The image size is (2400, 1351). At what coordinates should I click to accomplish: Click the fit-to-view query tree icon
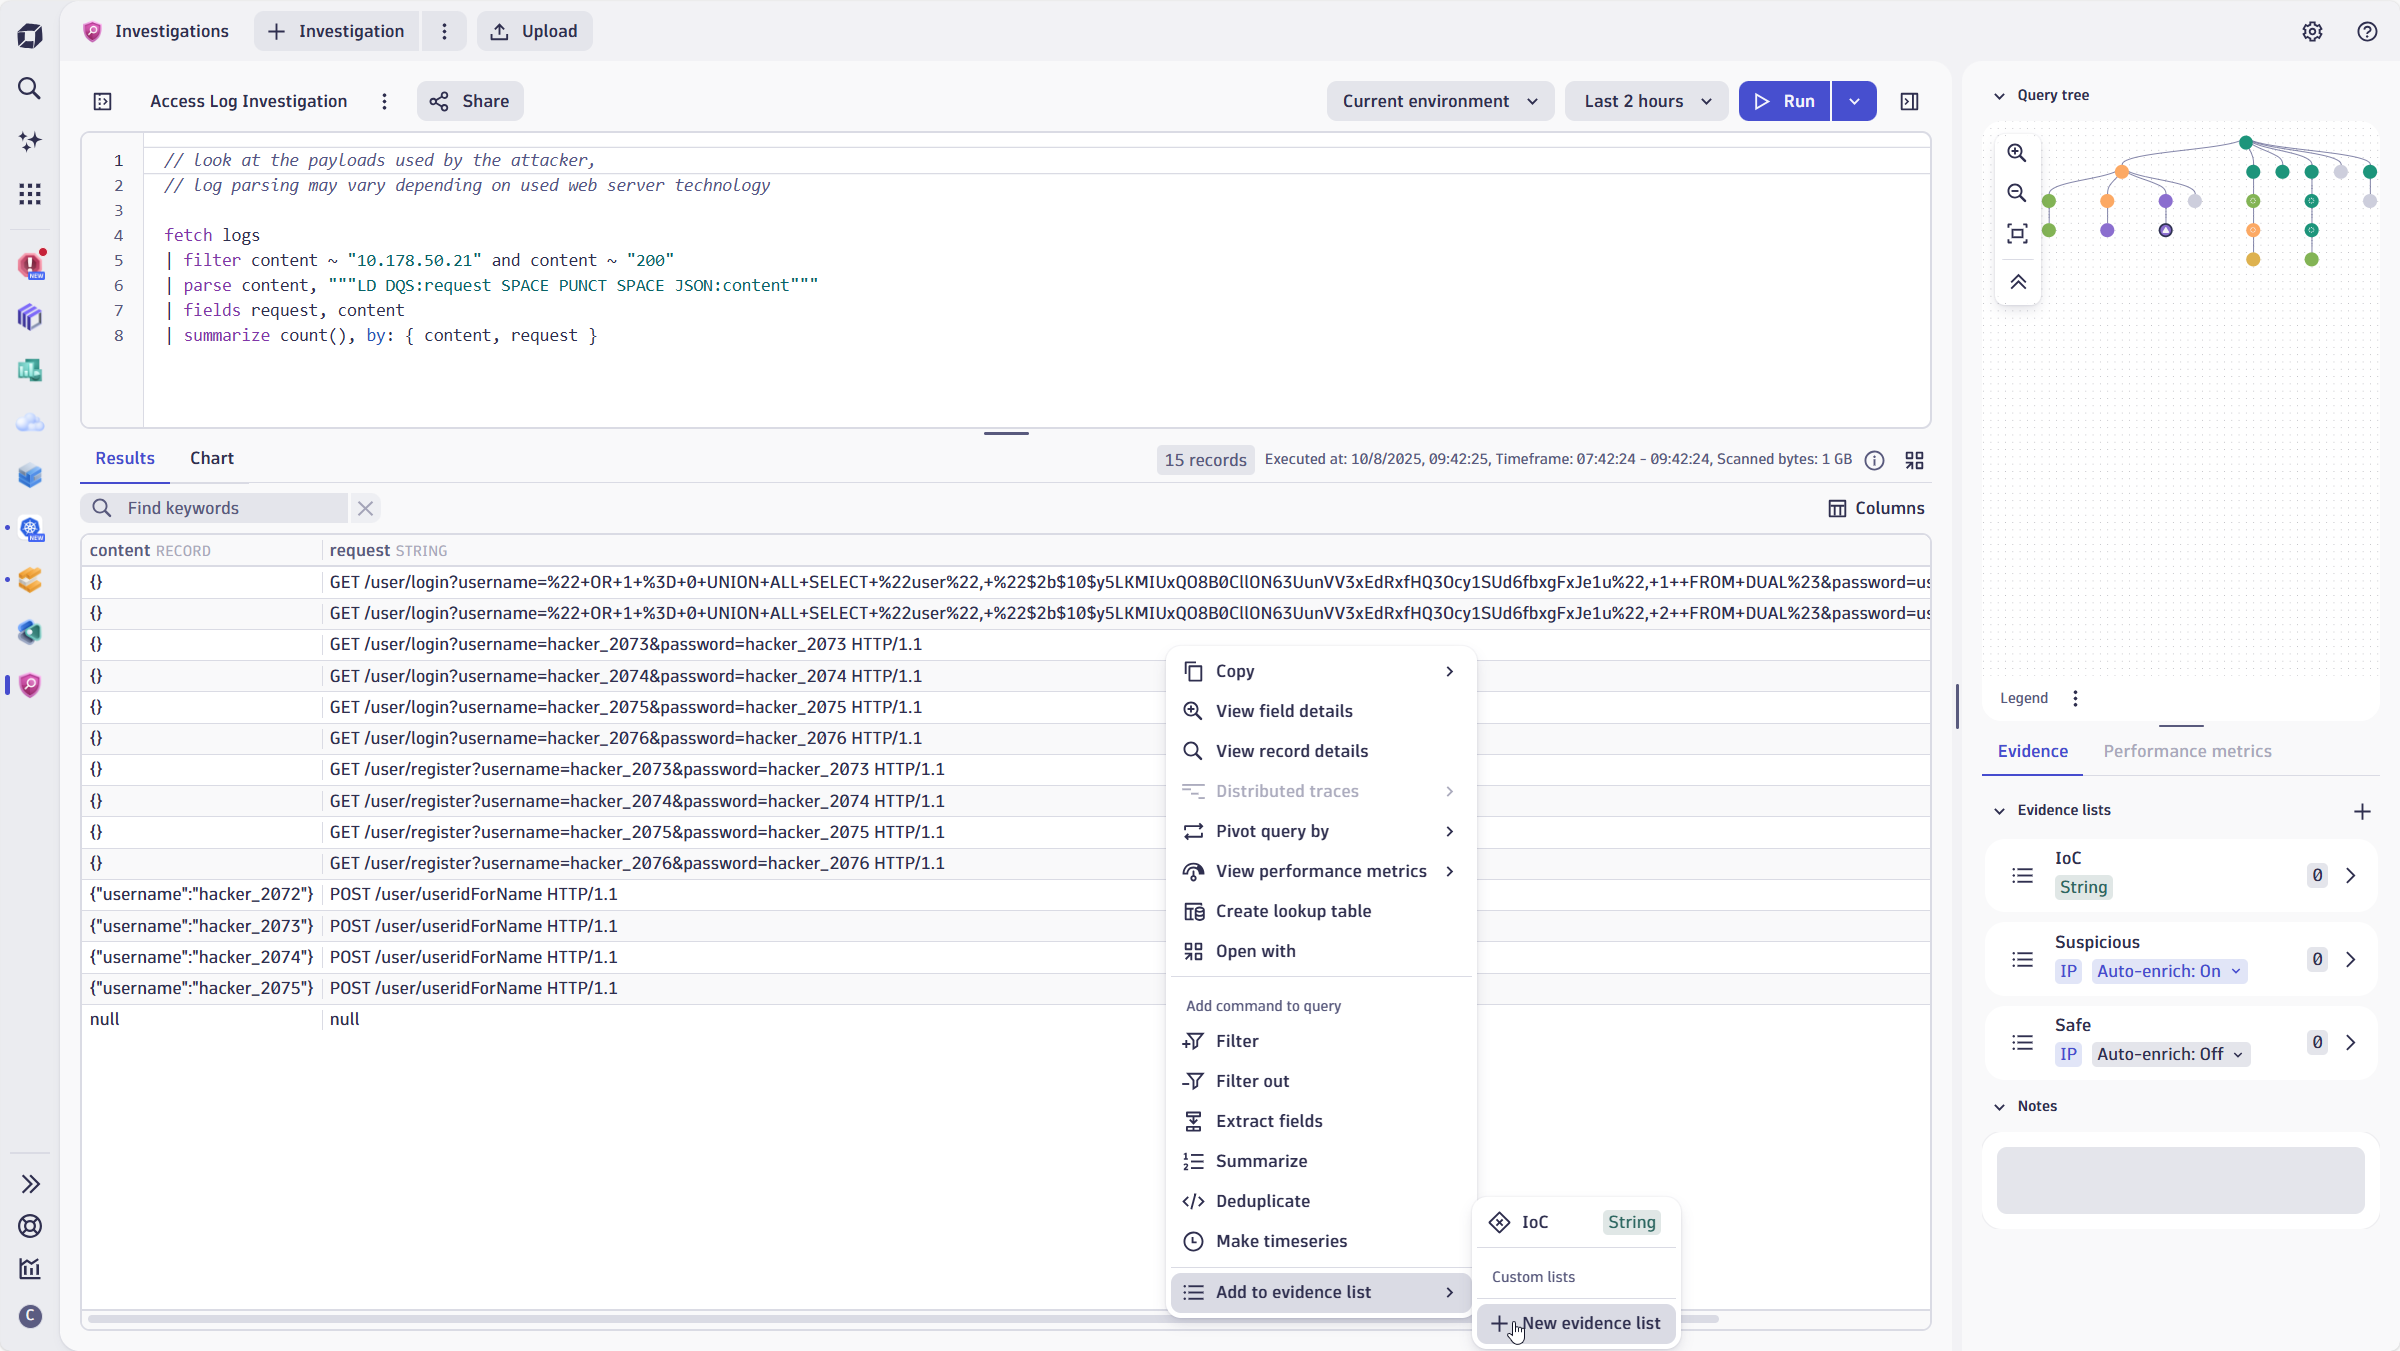2017,234
